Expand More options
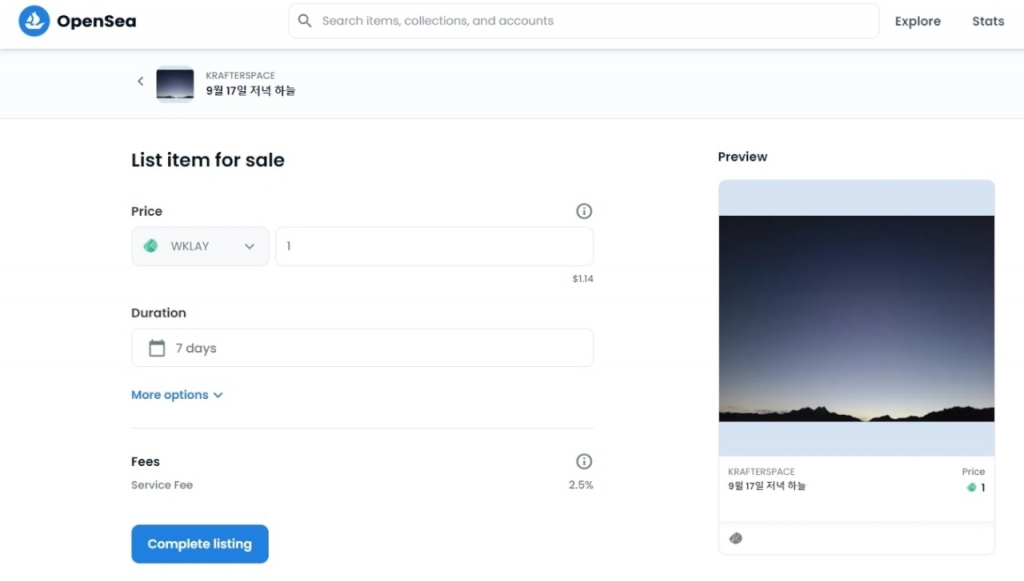This screenshot has height=582, width=1024. pyautogui.click(x=177, y=395)
